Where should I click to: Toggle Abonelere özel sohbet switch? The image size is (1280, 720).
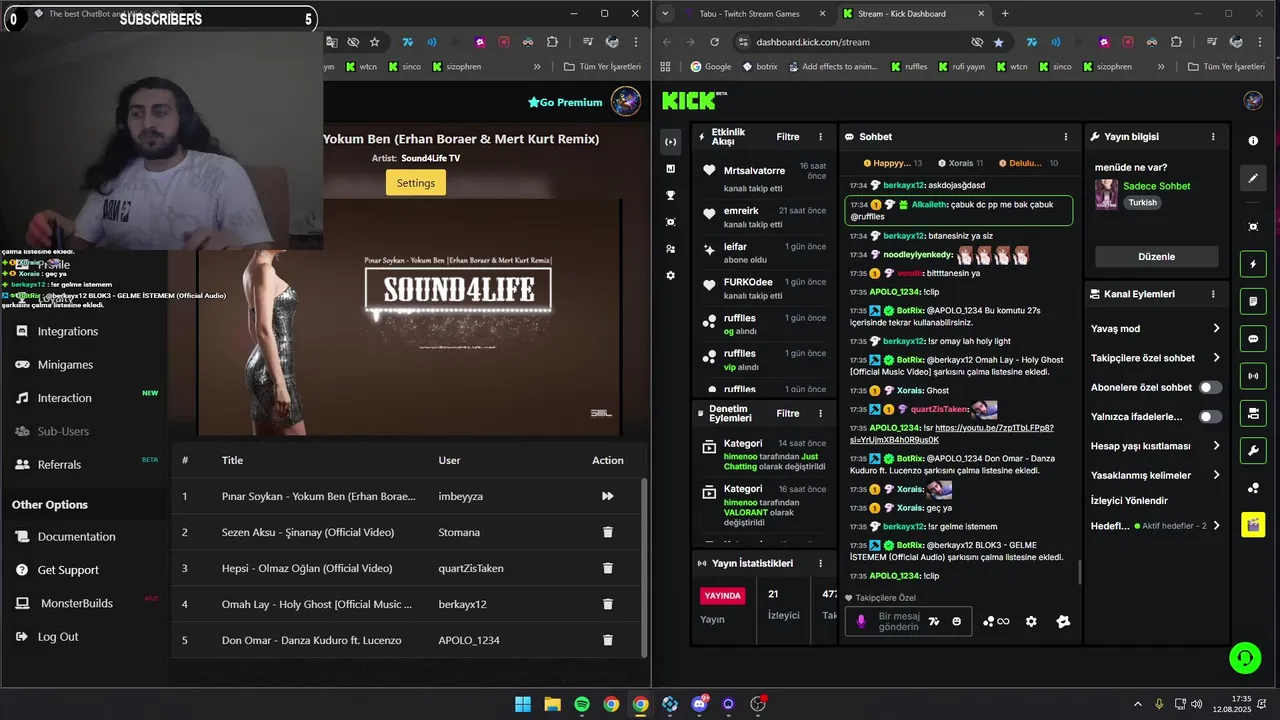[x=1210, y=387]
